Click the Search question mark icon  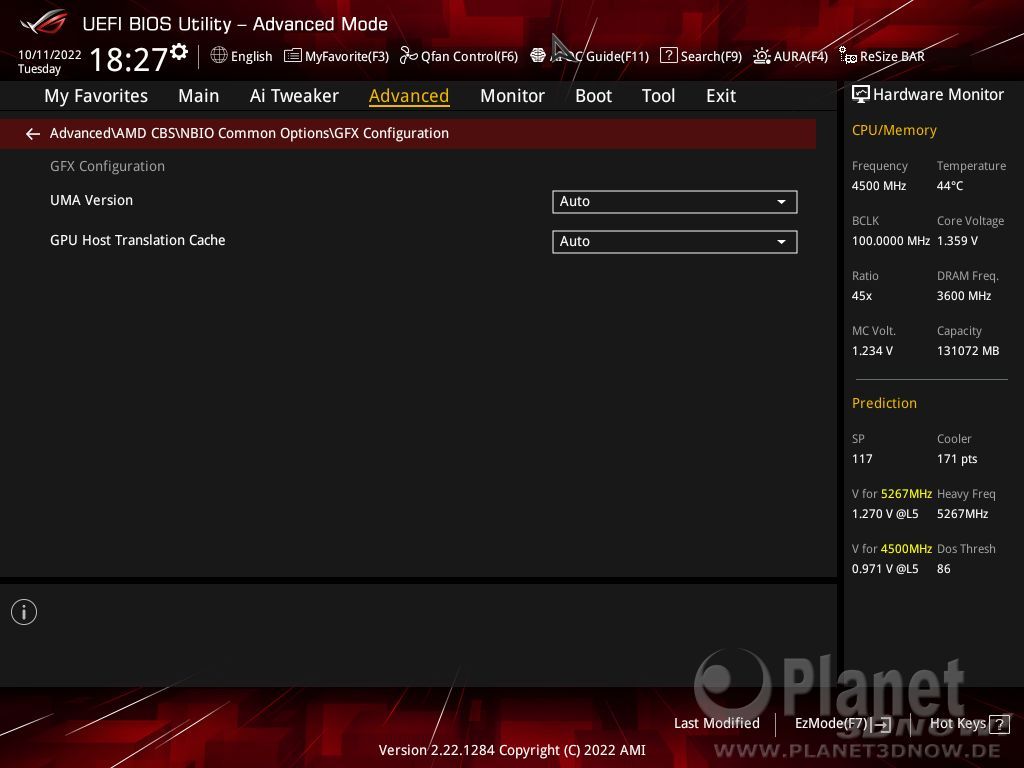coord(668,56)
